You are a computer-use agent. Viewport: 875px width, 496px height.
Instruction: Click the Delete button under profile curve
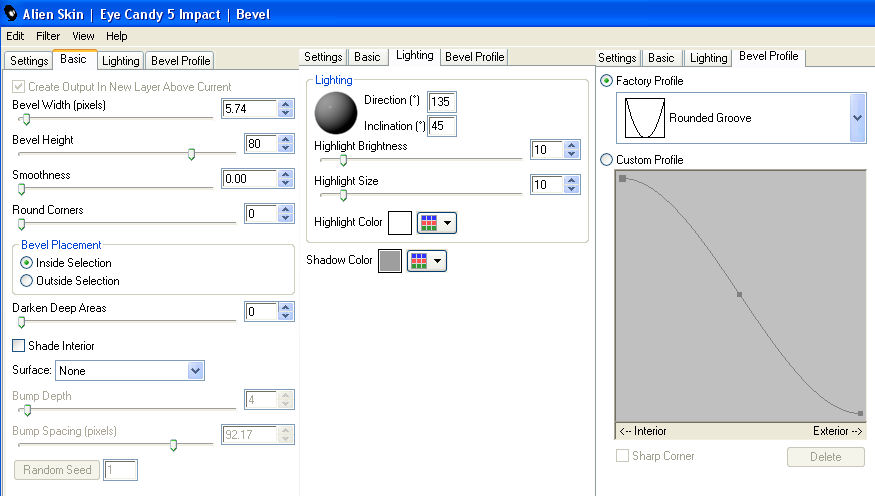[825, 456]
